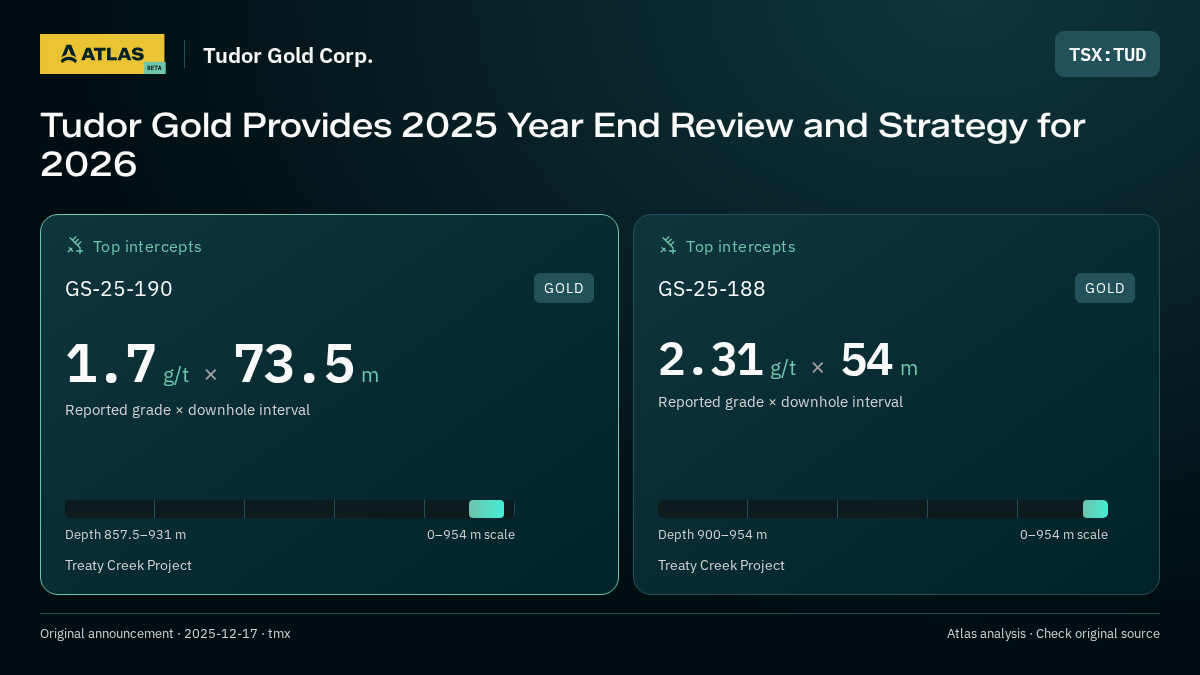The width and height of the screenshot is (1200, 675).
Task: Click the 73.5 m interval value
Action: [x=306, y=365]
